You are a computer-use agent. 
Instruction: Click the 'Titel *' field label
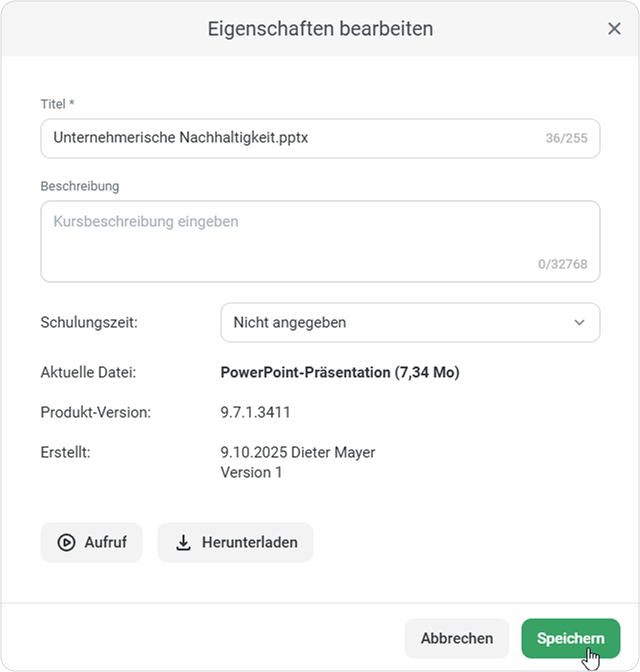tap(57, 104)
